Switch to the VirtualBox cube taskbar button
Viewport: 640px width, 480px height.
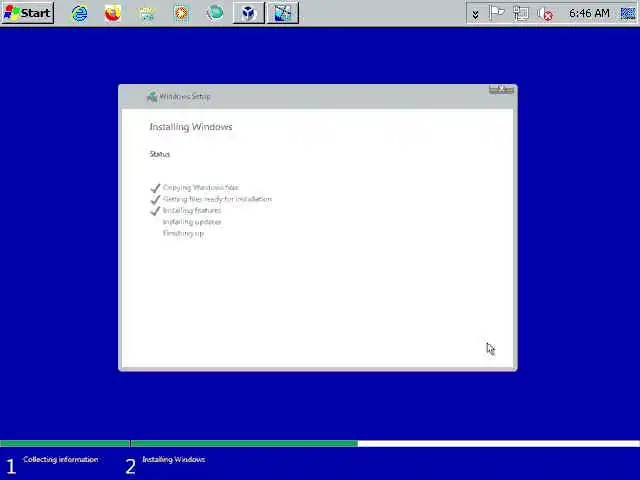(249, 13)
